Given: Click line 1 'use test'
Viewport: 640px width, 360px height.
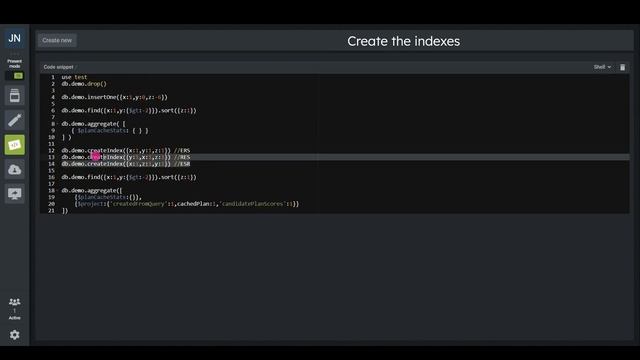Looking at the screenshot, I should pos(74,77).
